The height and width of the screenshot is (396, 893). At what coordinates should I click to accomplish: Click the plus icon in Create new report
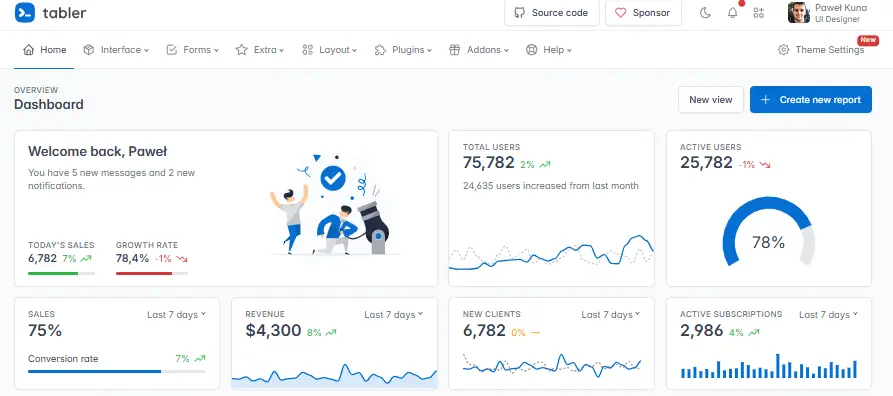pyautogui.click(x=766, y=100)
